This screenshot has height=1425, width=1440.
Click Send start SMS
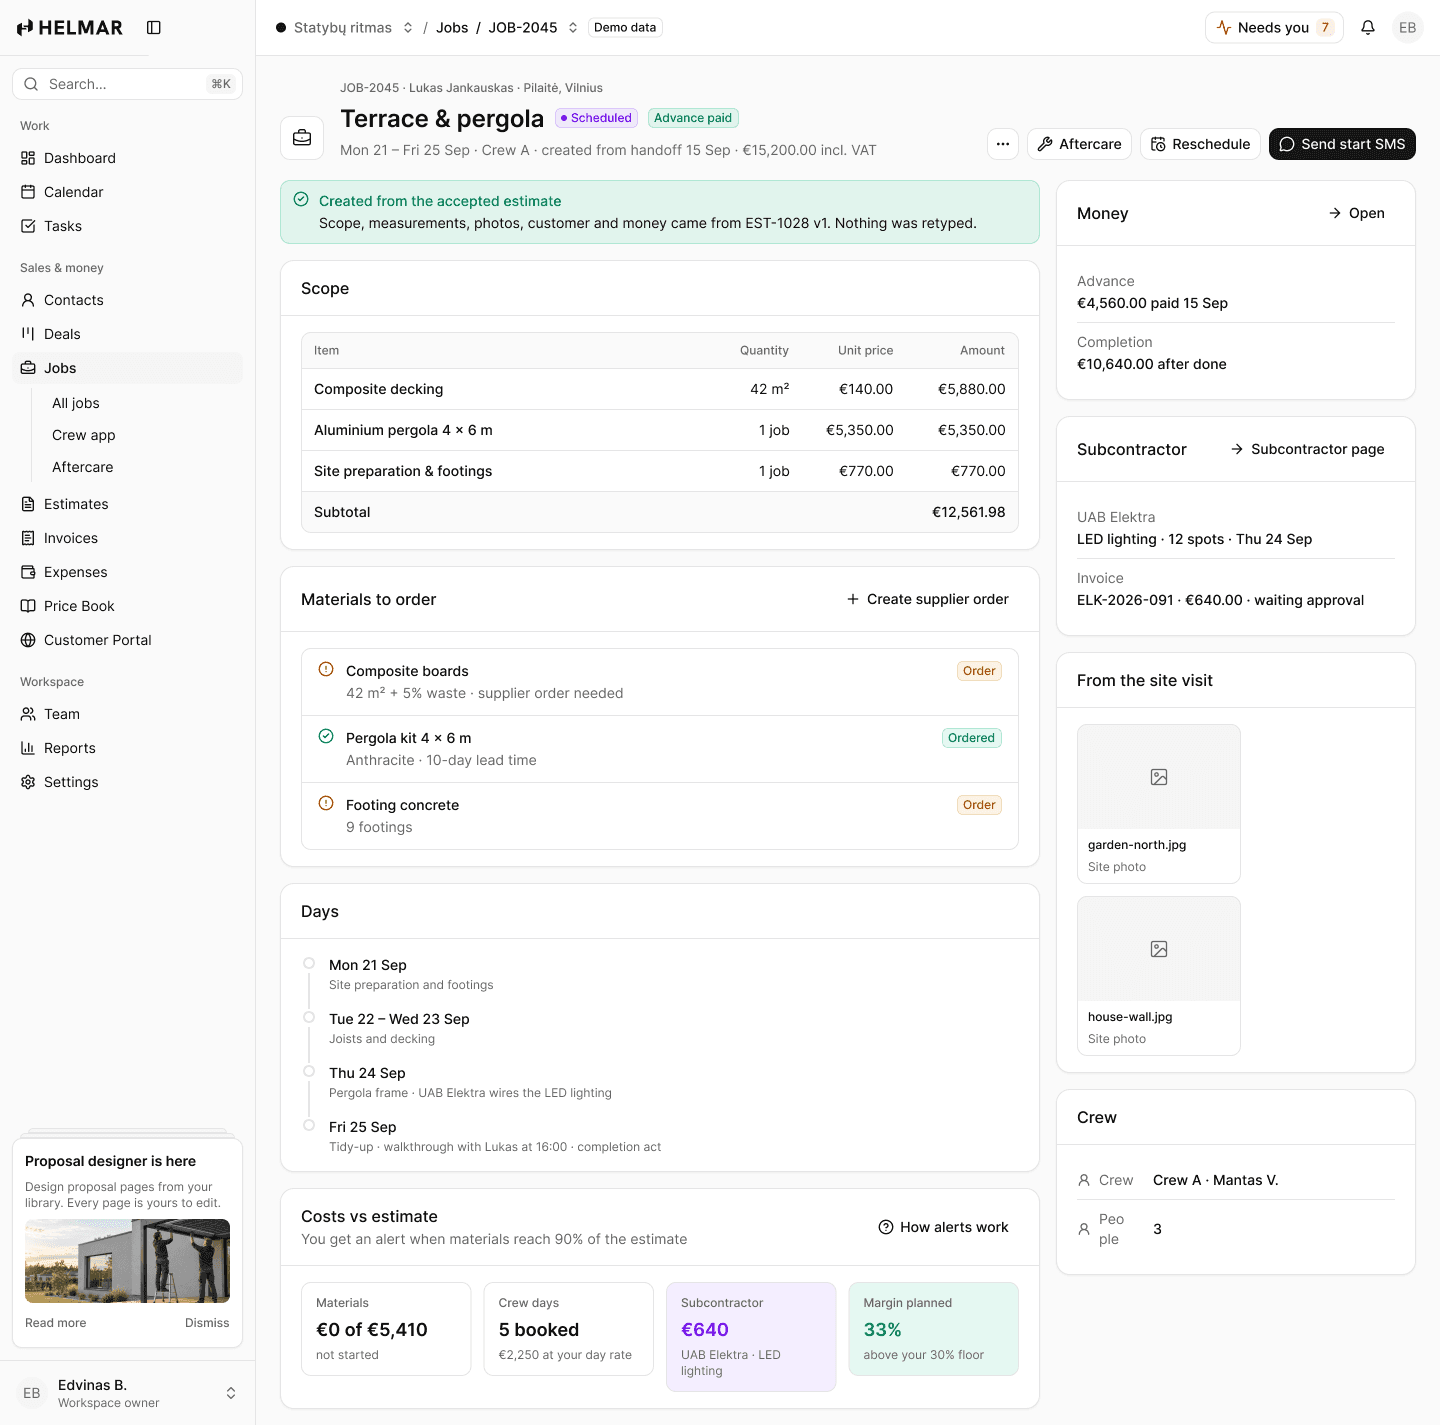[1342, 144]
